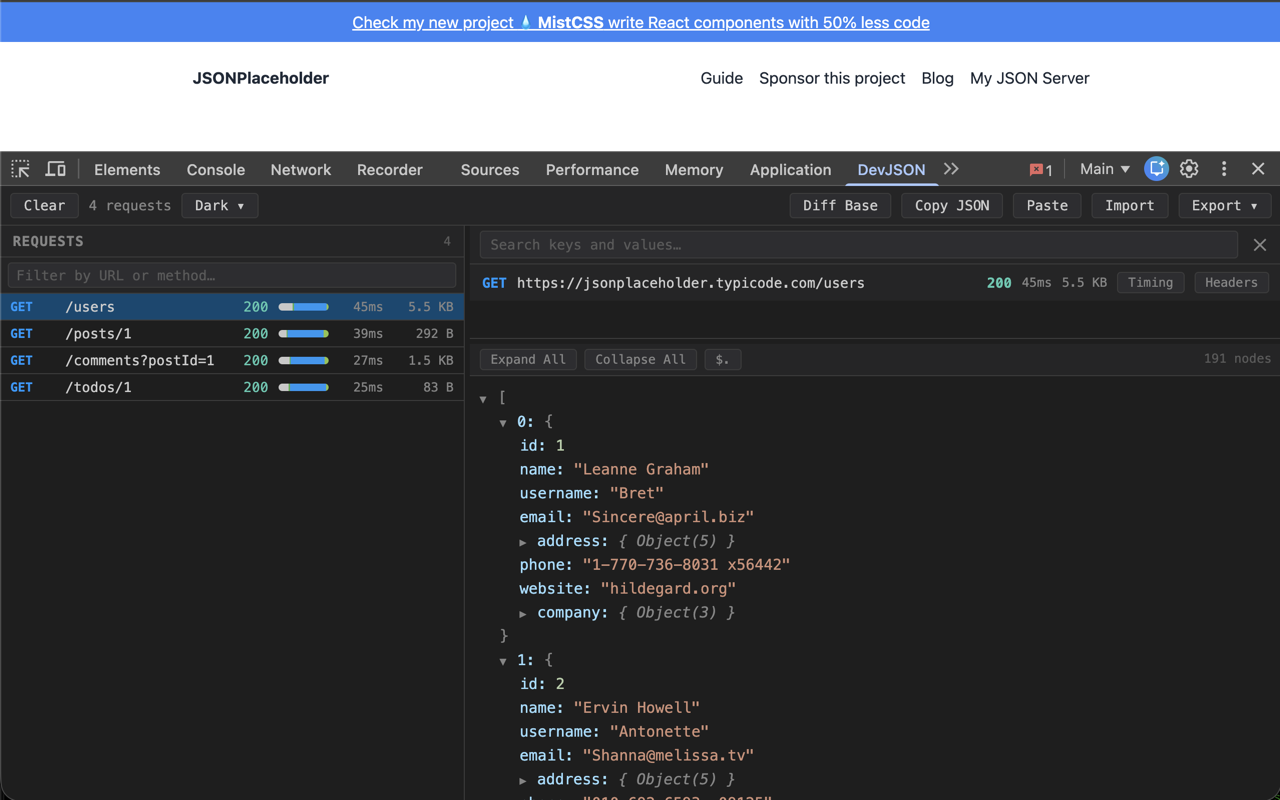Image resolution: width=1280 pixels, height=800 pixels.
Task: Click the circular sync icon beside Main
Action: click(1156, 169)
